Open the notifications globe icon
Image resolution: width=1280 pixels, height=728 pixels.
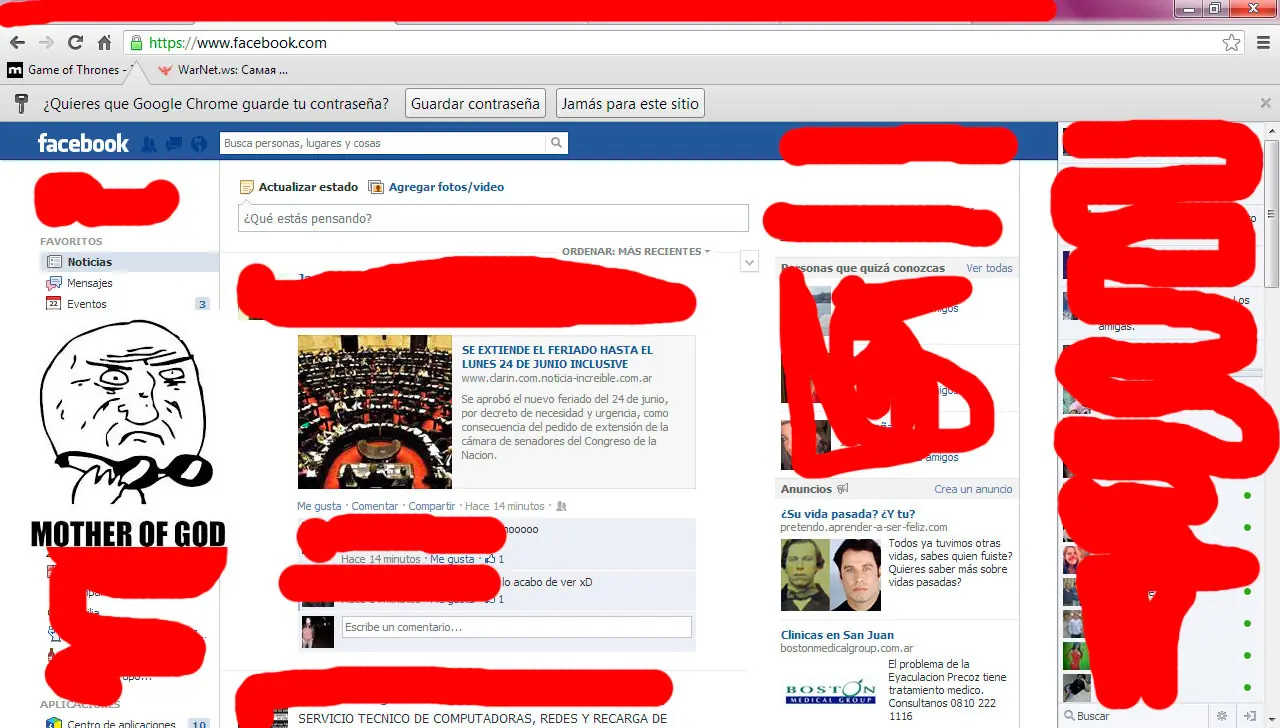(198, 144)
